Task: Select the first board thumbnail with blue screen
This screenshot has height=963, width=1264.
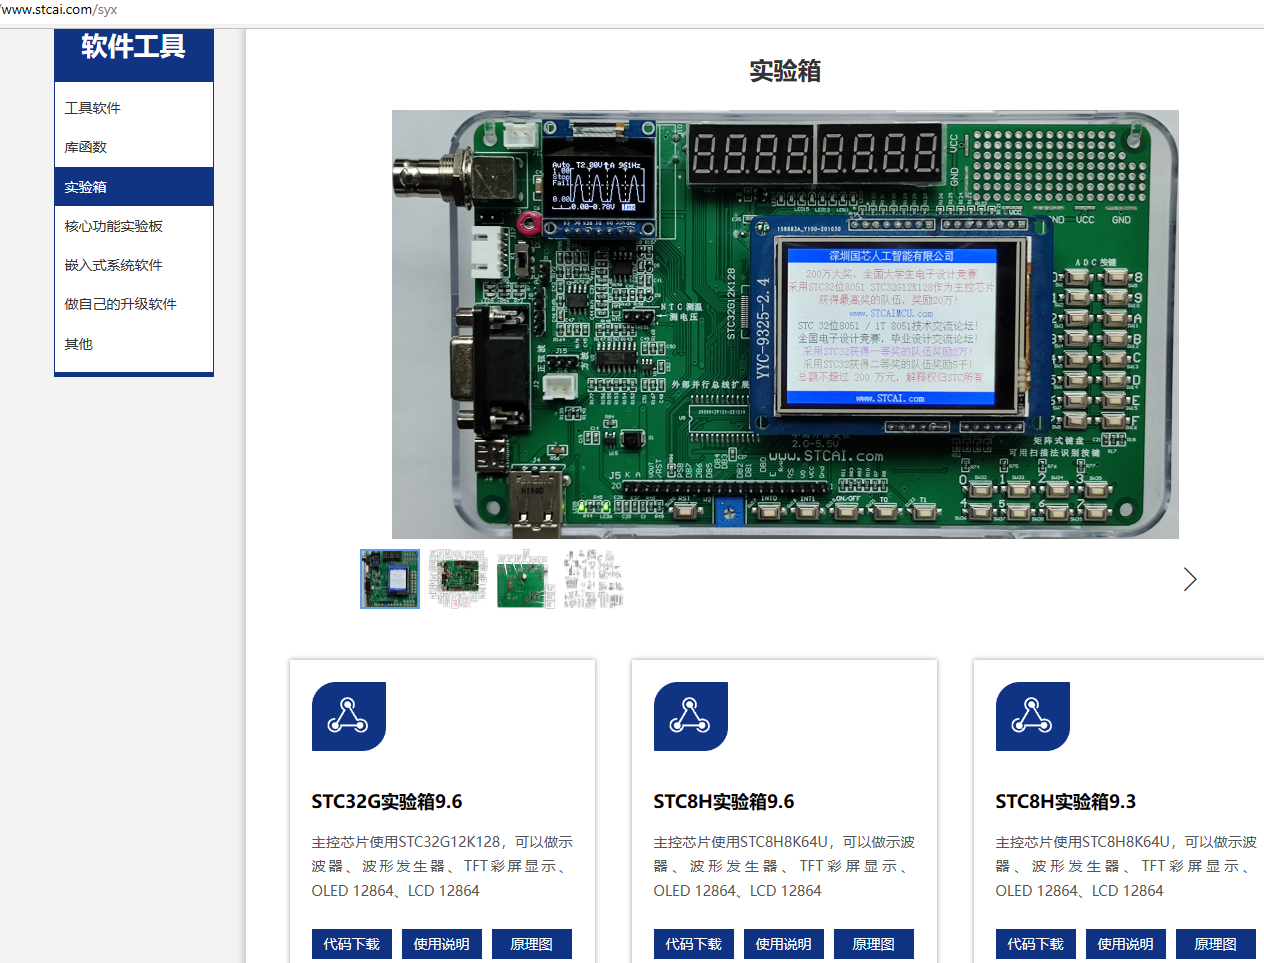Action: pos(390,579)
